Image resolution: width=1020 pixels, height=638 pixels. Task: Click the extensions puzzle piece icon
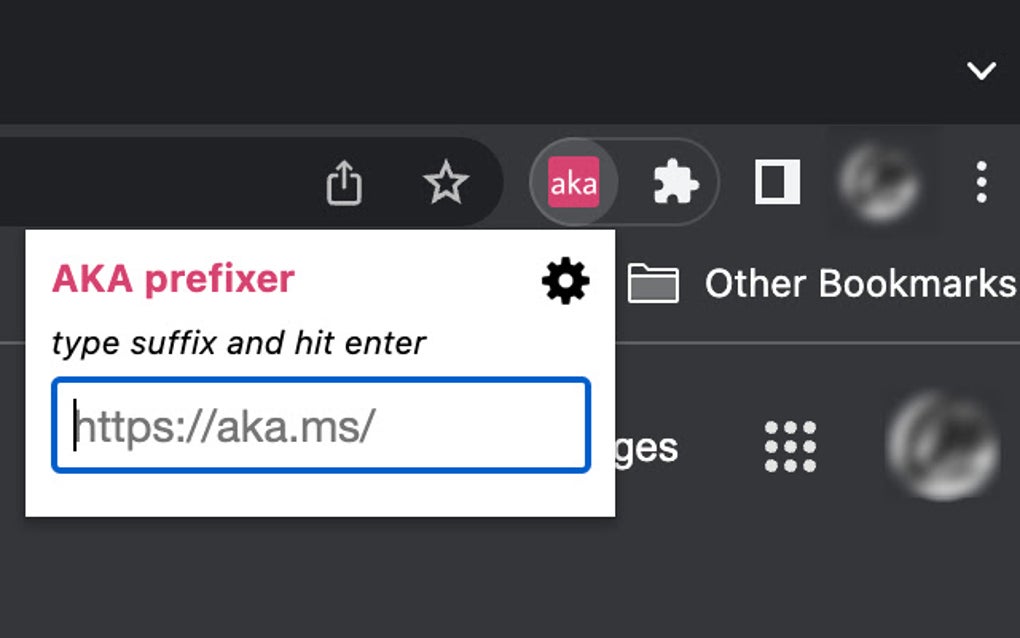pyautogui.click(x=675, y=183)
